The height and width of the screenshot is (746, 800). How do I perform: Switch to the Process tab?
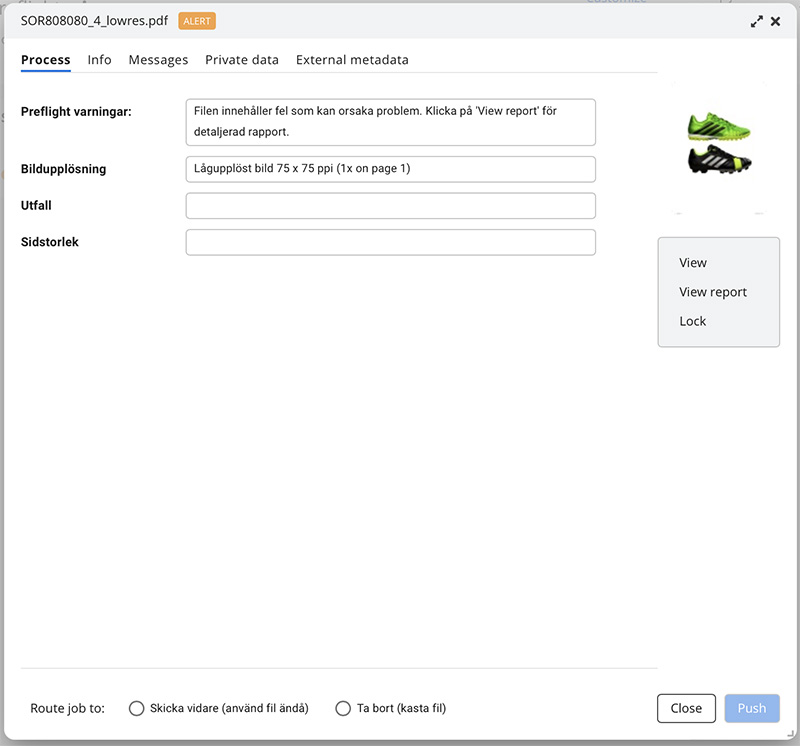[46, 60]
